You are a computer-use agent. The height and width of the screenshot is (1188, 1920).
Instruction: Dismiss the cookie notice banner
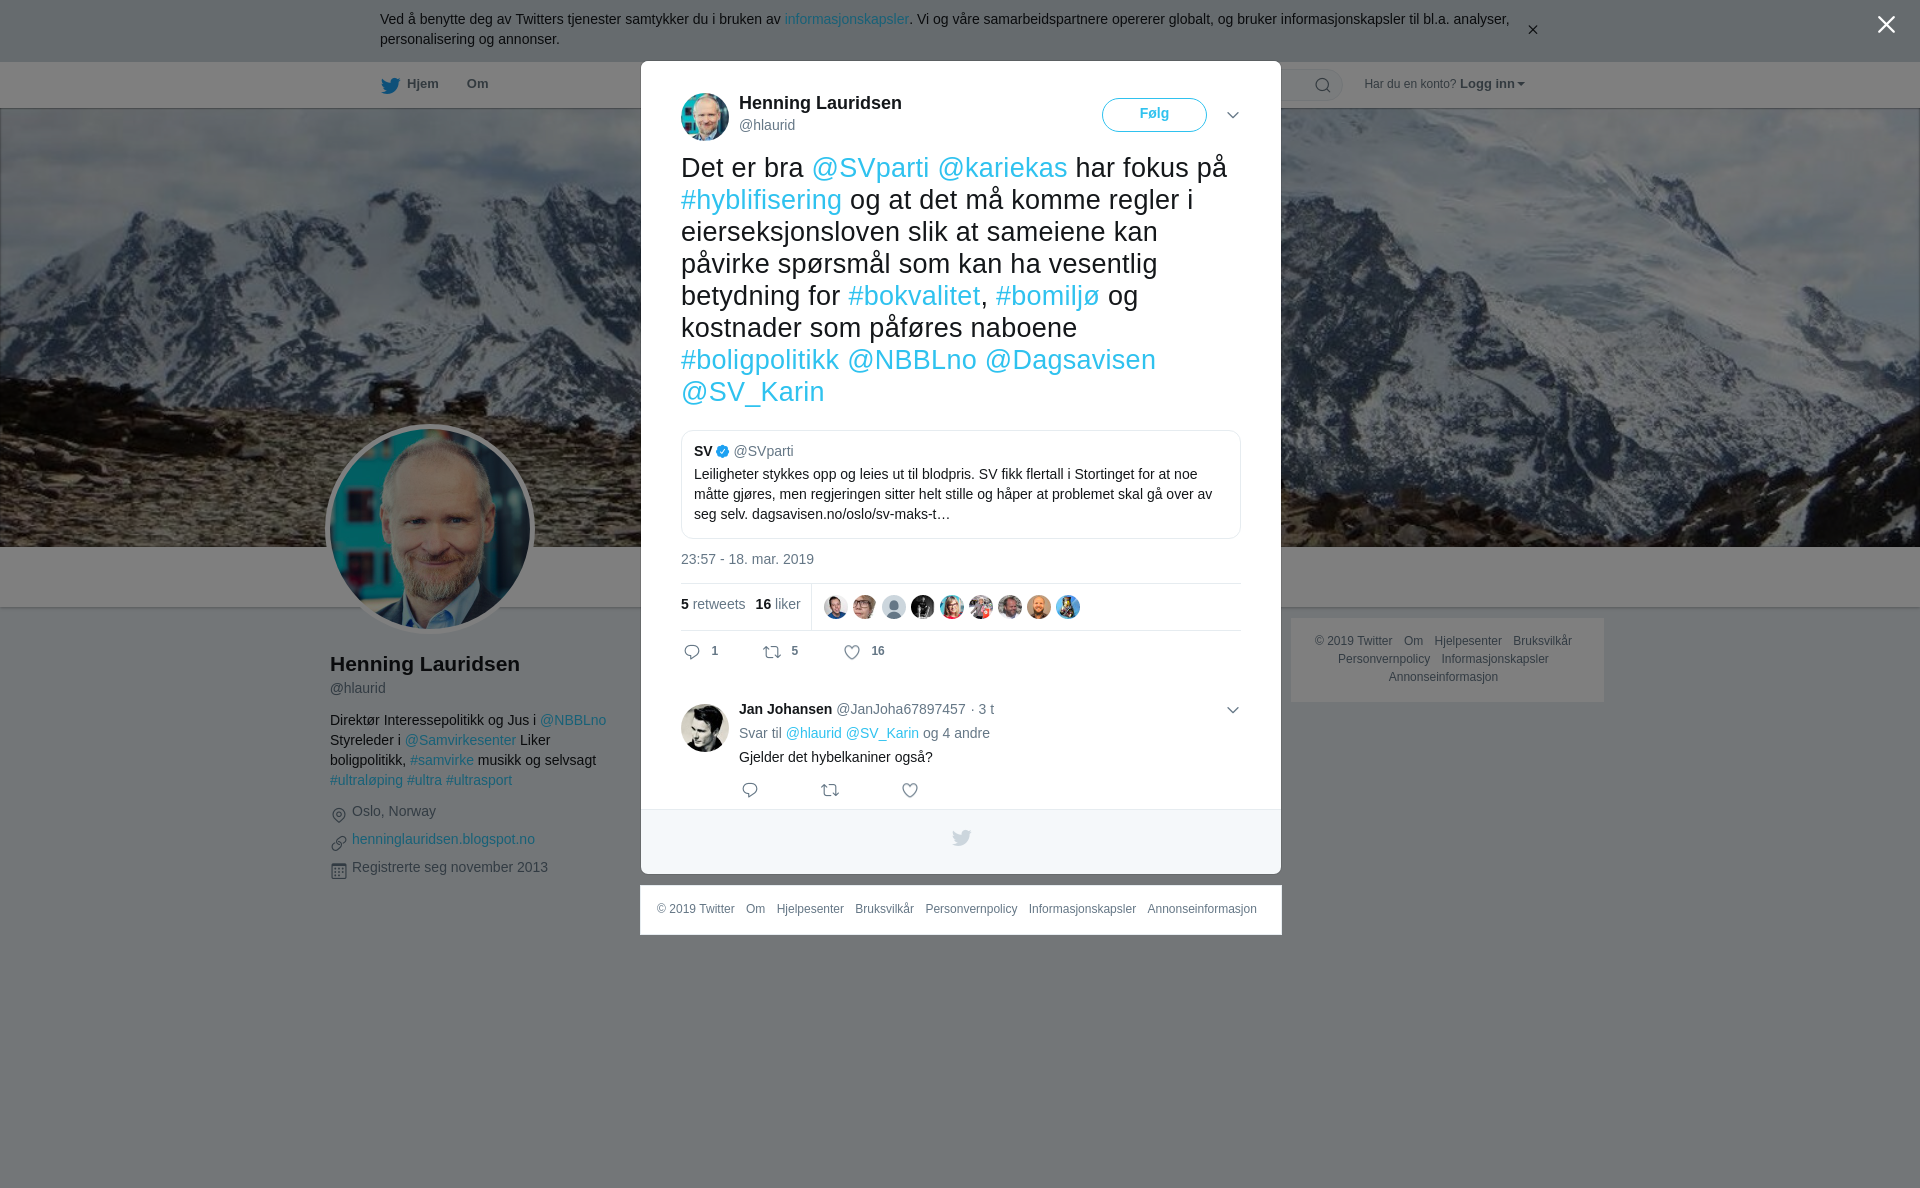[1532, 30]
